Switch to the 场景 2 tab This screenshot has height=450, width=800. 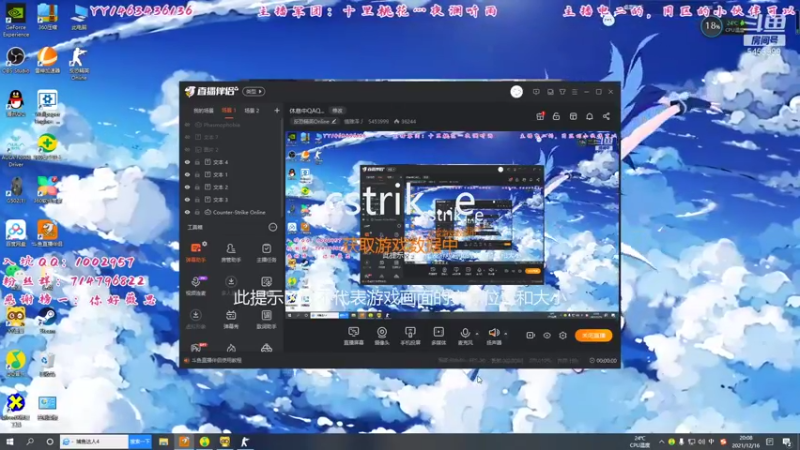[x=252, y=111]
